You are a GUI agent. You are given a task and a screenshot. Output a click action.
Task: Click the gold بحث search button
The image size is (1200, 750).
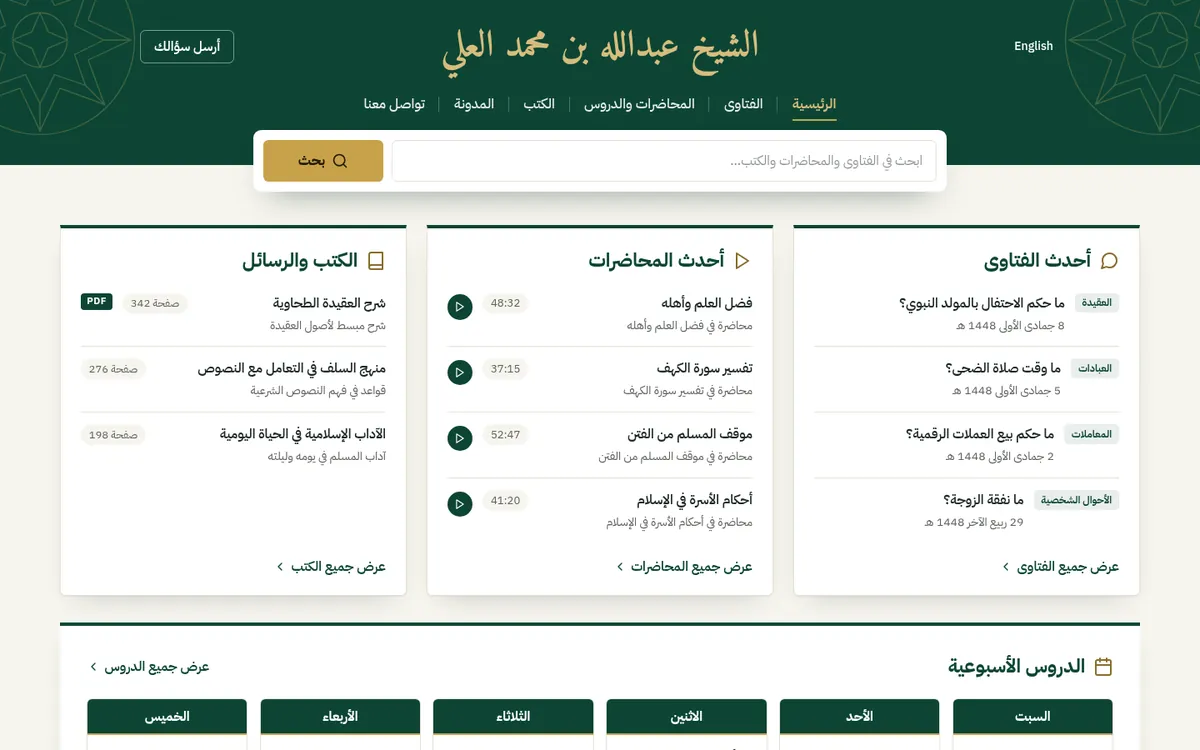[x=323, y=161]
